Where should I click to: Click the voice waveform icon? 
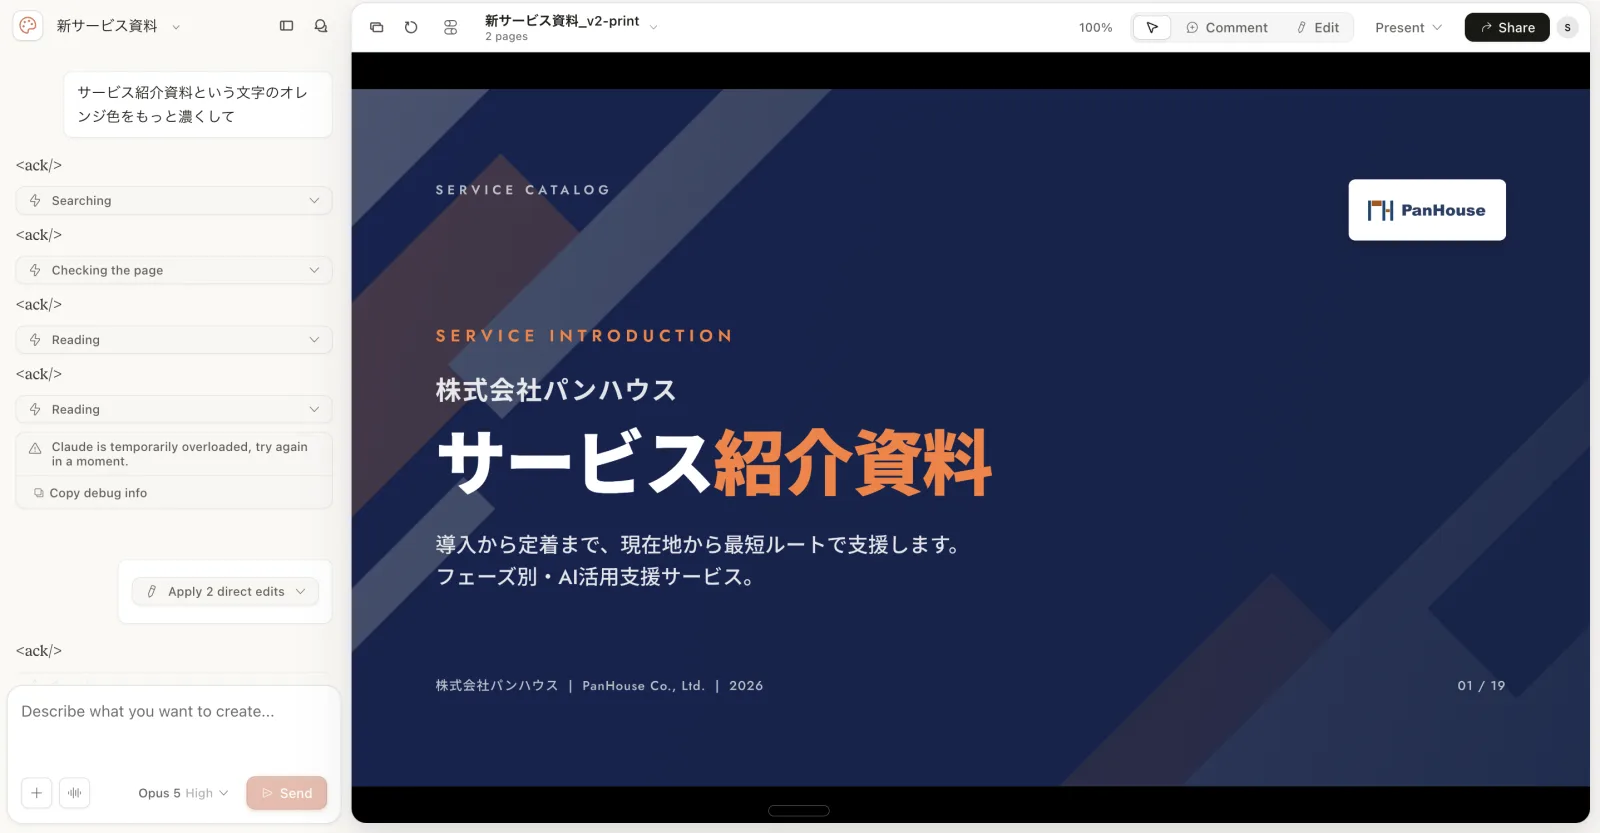click(75, 793)
